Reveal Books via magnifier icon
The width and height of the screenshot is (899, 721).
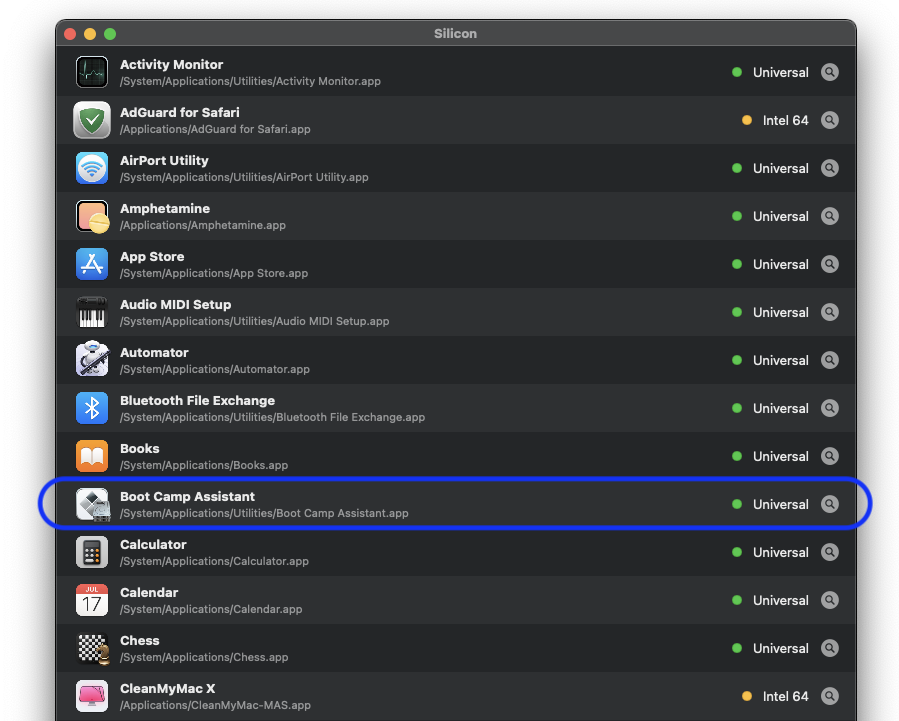(830, 456)
